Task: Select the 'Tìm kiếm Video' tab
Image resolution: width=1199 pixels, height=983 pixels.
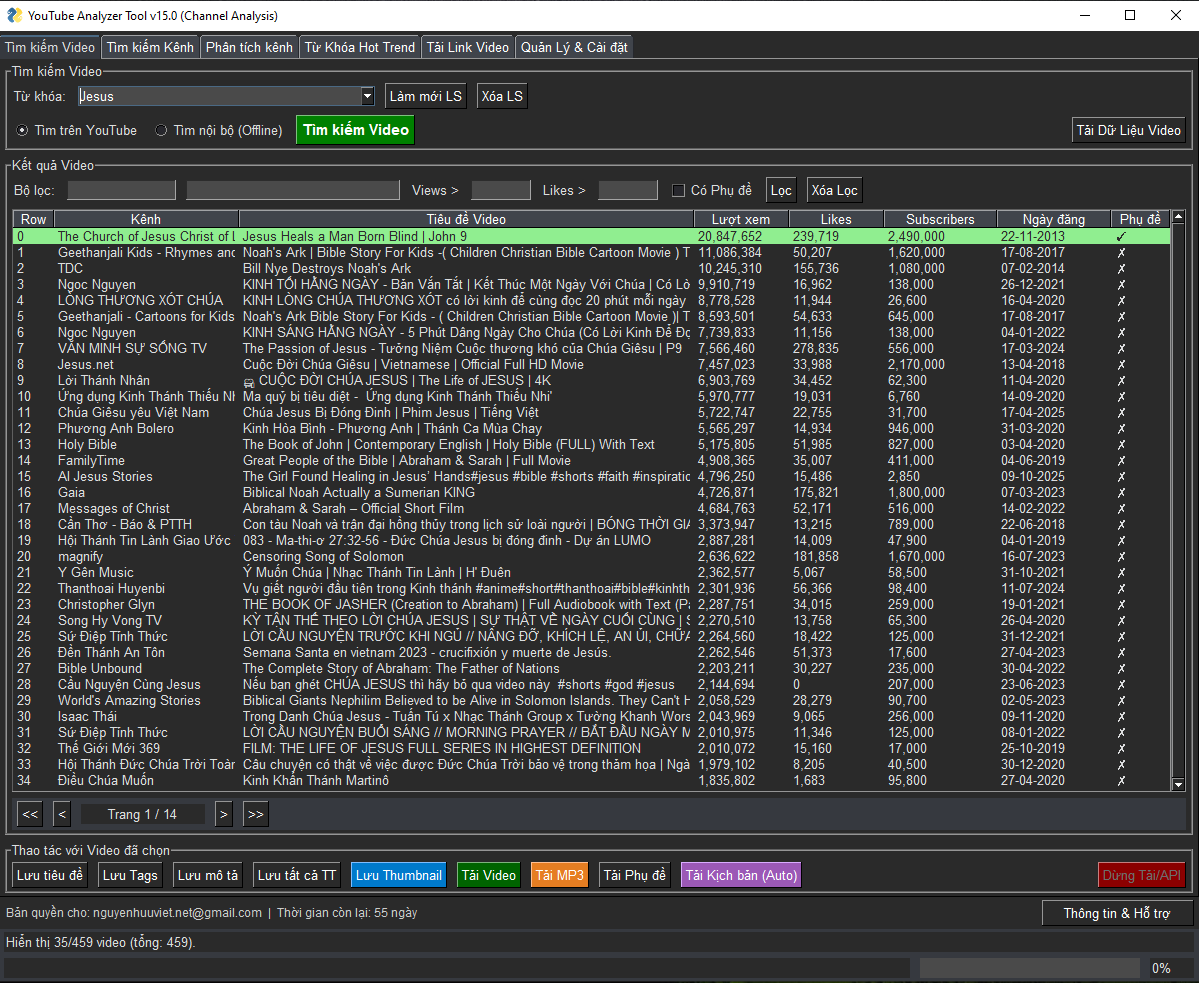Action: (x=50, y=47)
